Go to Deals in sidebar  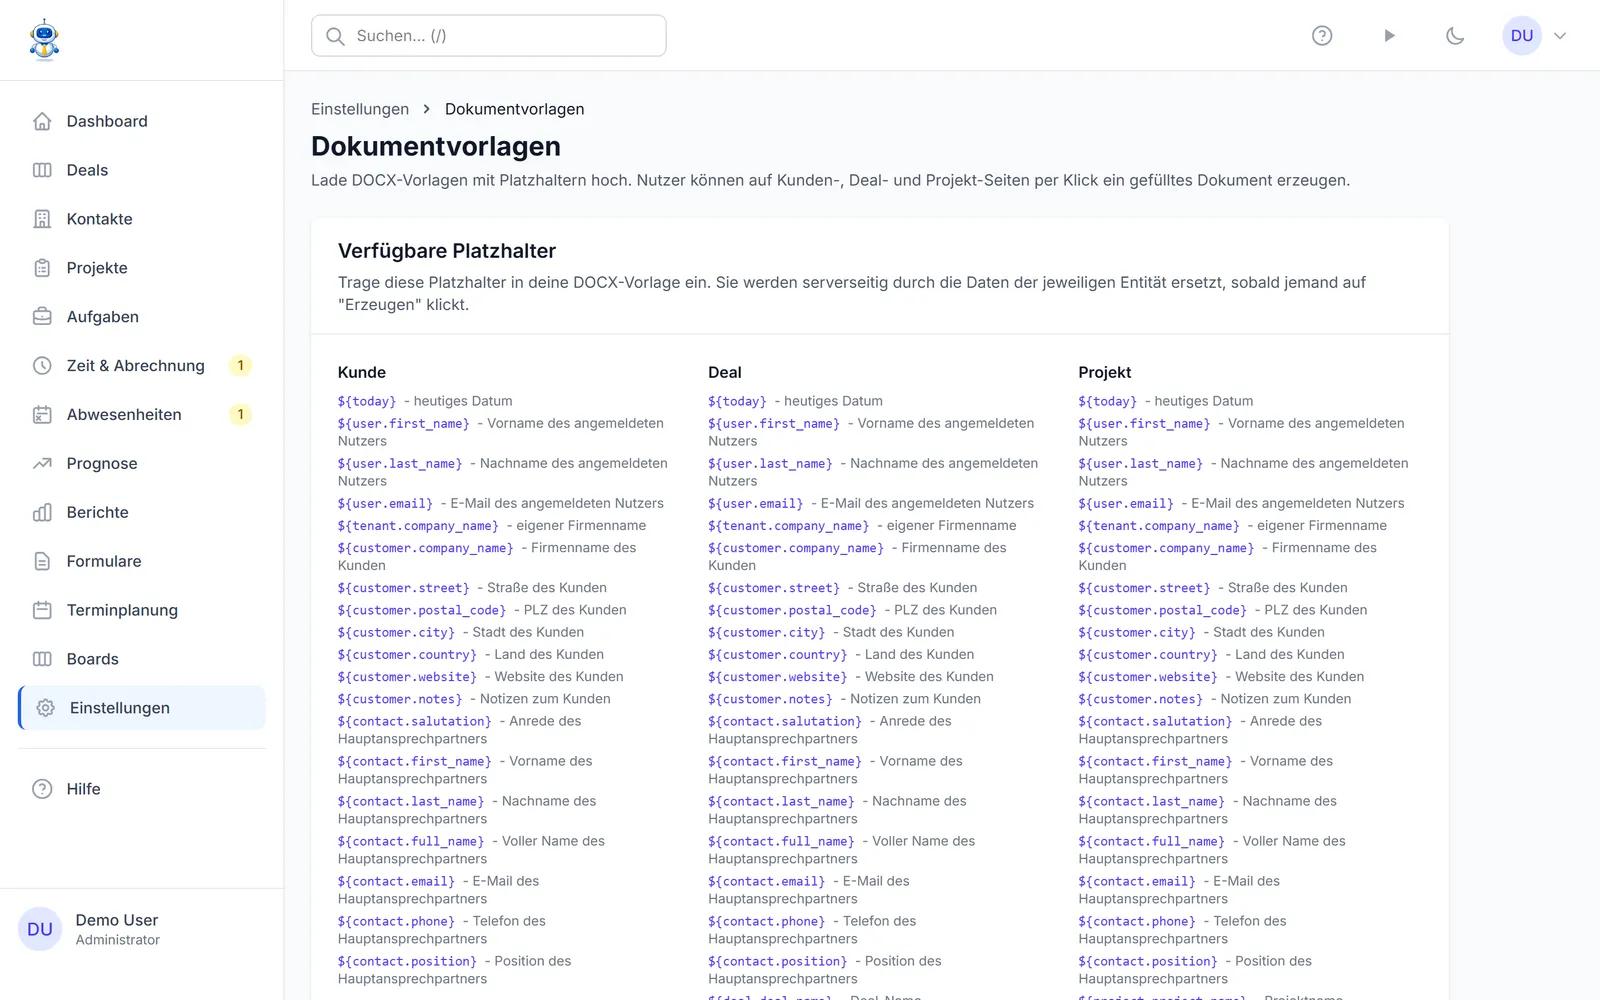[x=142, y=170]
